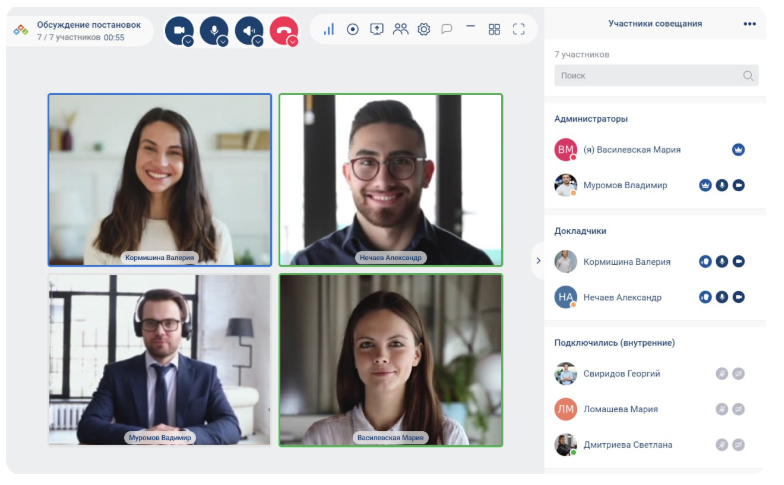Click muted microphone icon of Дмитриева Светлана
Image resolution: width=784 pixels, height=485 pixels.
coord(722,445)
